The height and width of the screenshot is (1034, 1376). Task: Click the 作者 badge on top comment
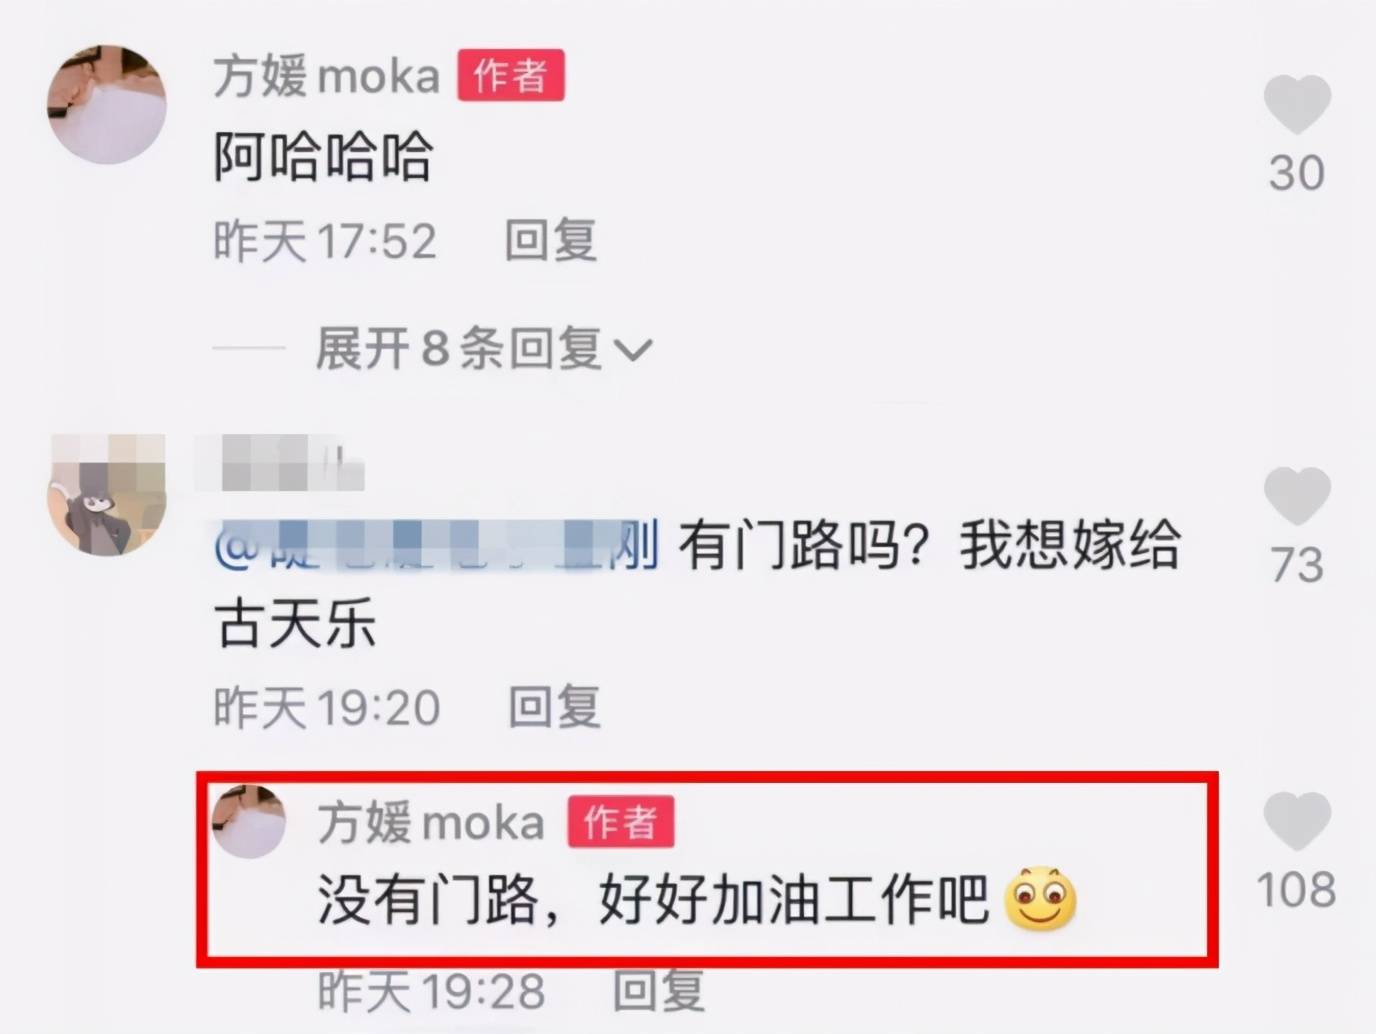[511, 76]
